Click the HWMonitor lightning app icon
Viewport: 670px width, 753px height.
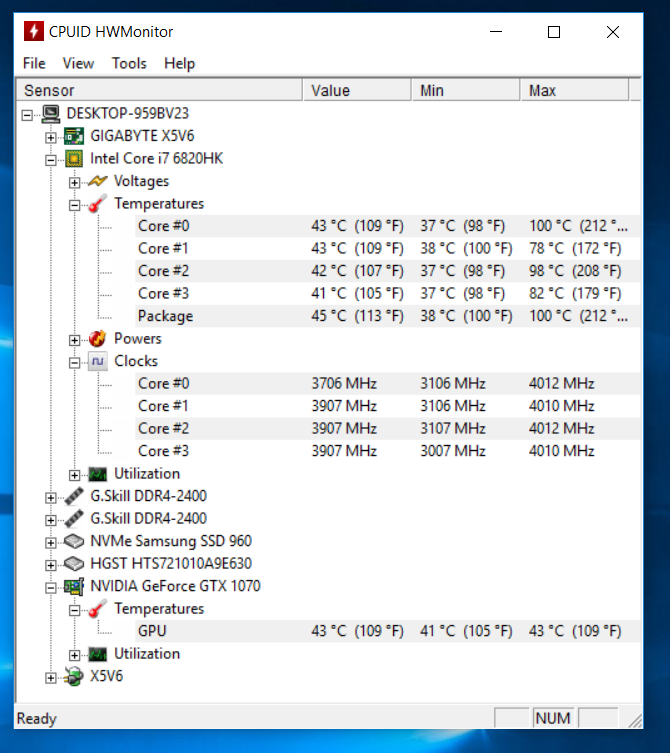pos(34,31)
